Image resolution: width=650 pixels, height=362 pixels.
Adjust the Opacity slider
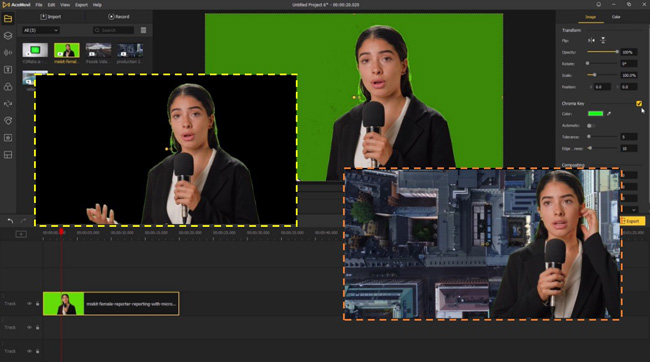[602, 52]
